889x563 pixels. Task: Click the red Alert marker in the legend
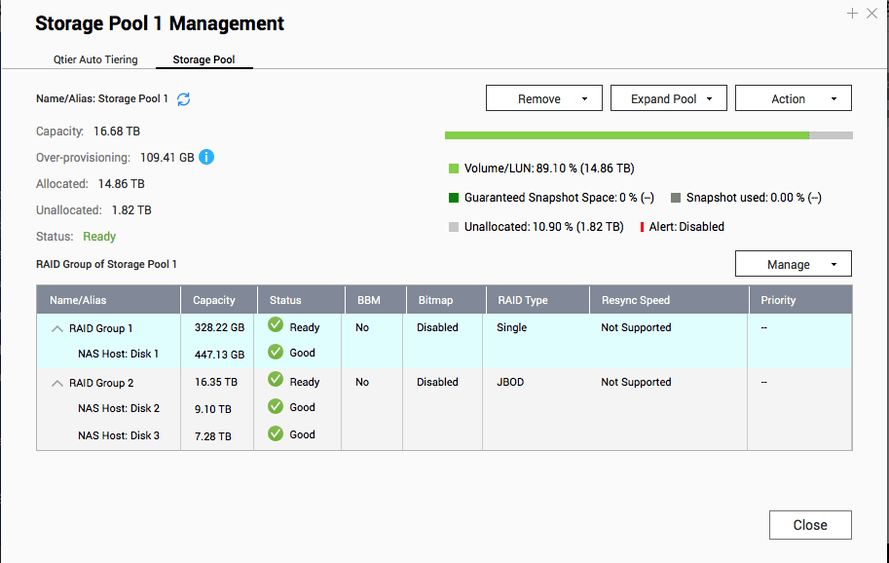642,227
